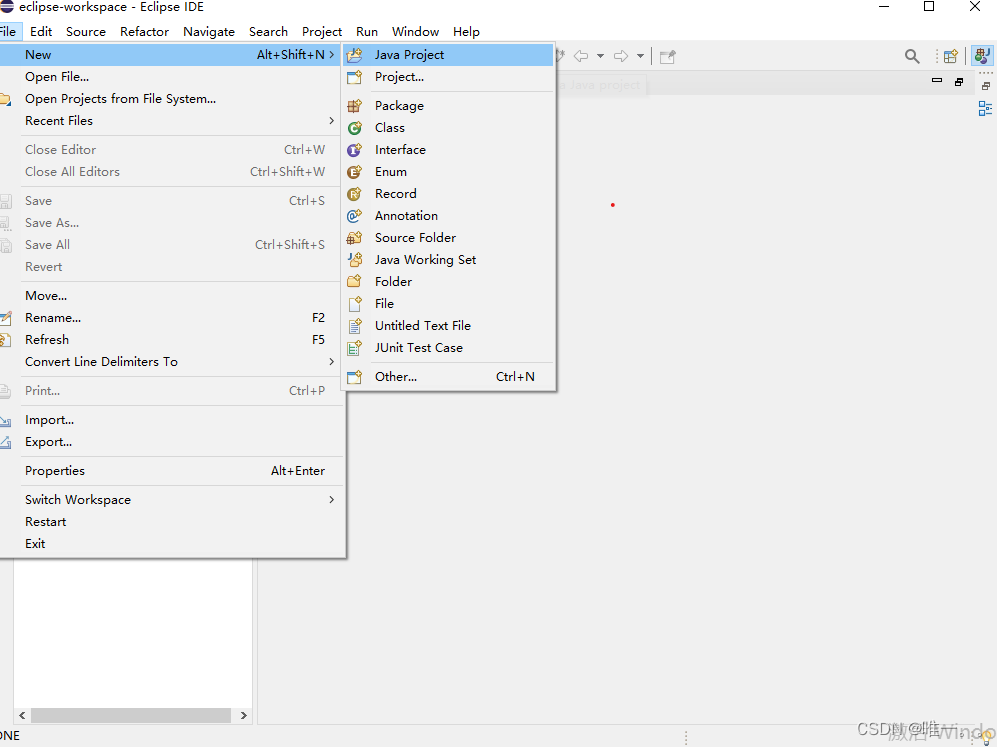
Task: Click the Source Folder icon
Action: point(354,238)
